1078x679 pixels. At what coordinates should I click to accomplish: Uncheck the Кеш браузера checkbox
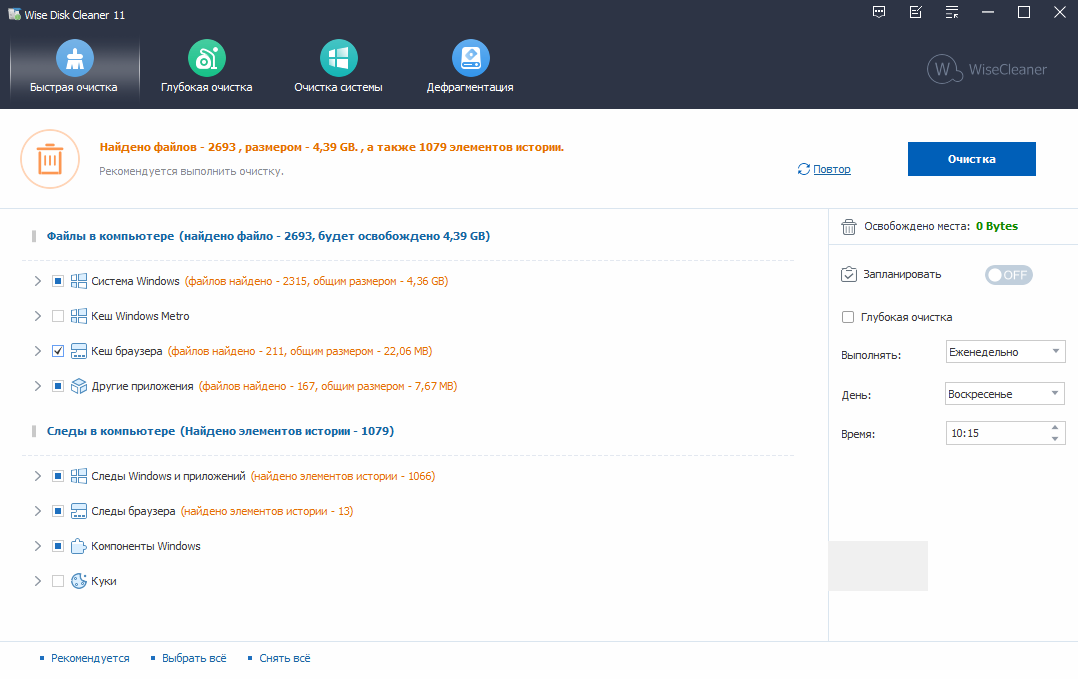coord(58,351)
